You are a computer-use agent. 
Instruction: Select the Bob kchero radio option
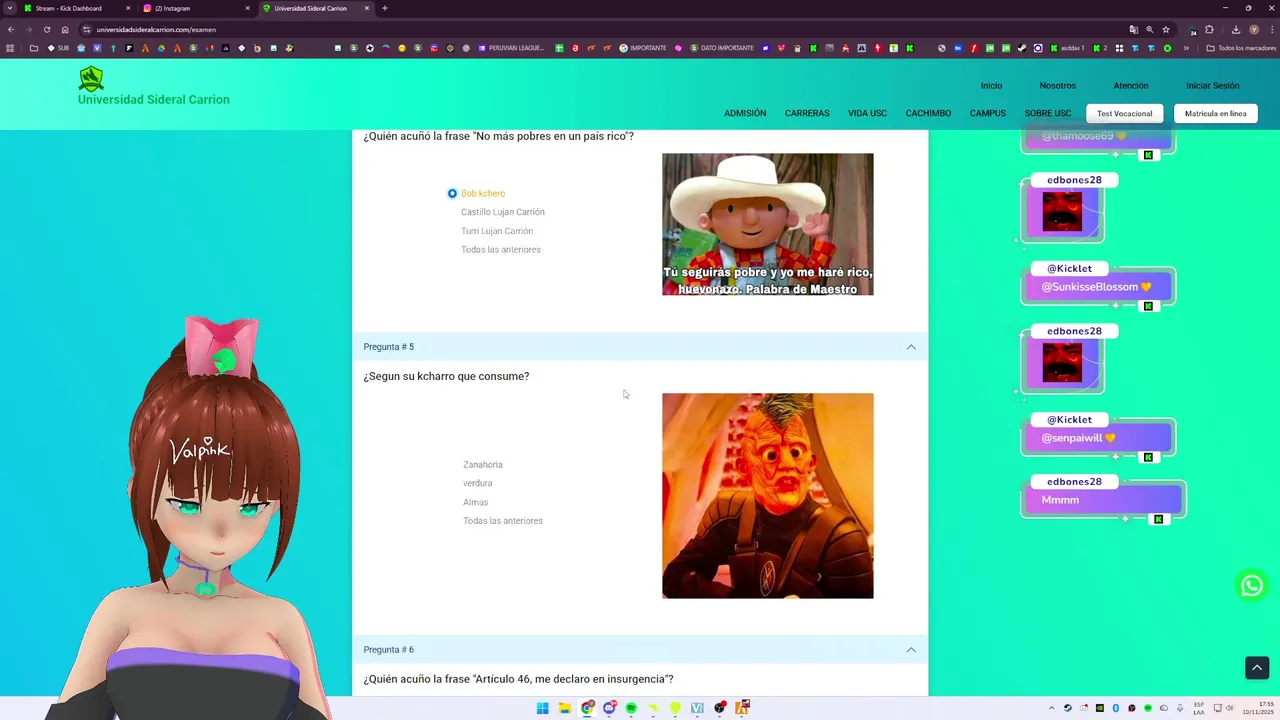452,193
